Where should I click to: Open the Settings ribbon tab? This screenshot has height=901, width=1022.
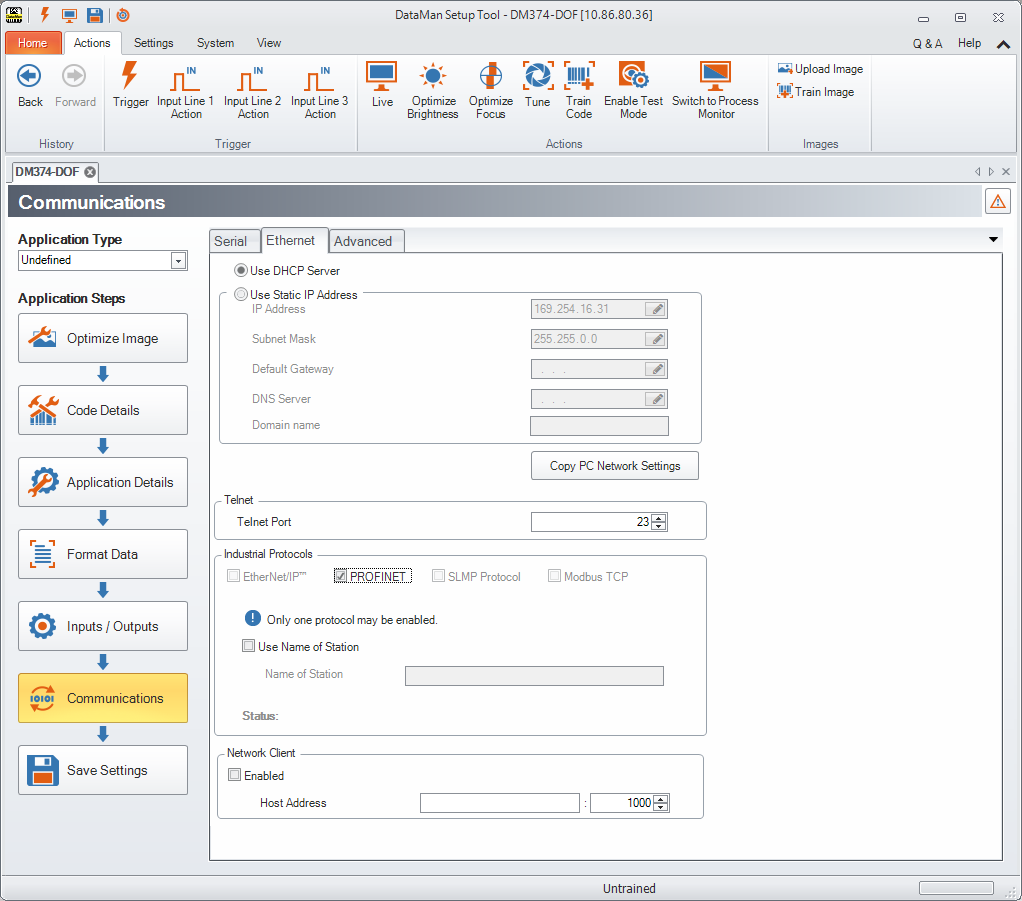click(153, 43)
